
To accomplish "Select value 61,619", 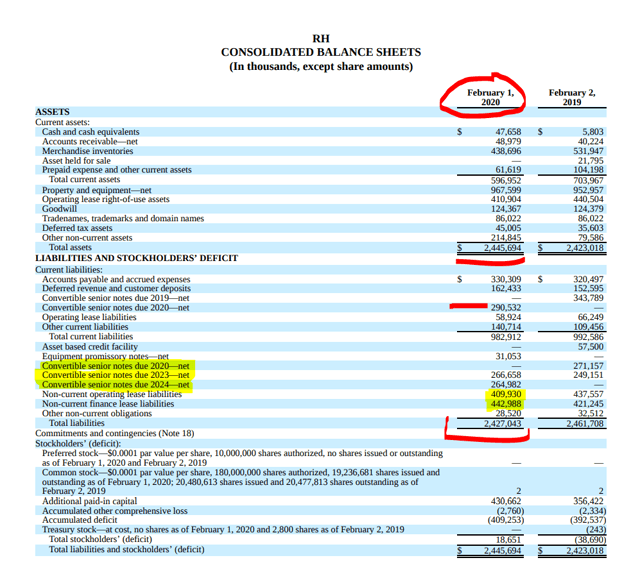I will tap(508, 170).
